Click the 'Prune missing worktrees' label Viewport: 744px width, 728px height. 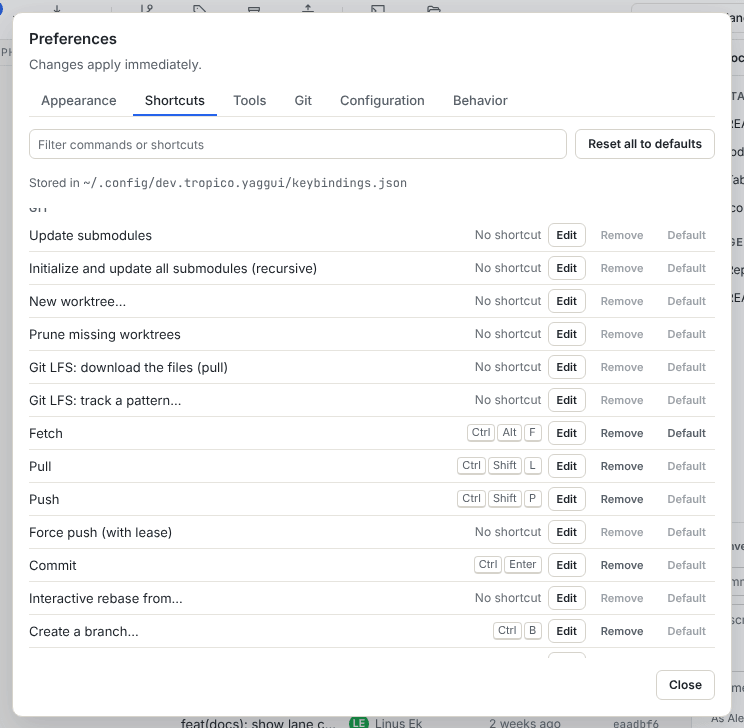point(105,335)
